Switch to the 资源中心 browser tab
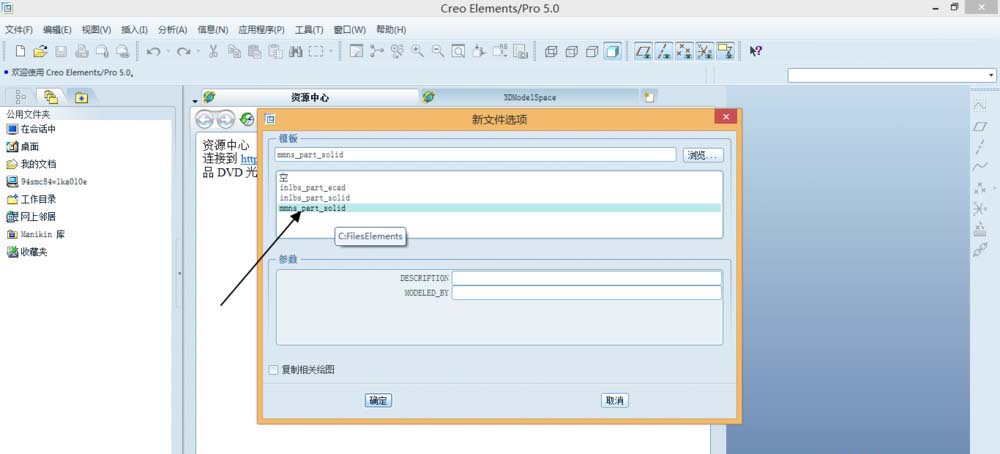Screen dimensions: 1000x454 point(310,98)
